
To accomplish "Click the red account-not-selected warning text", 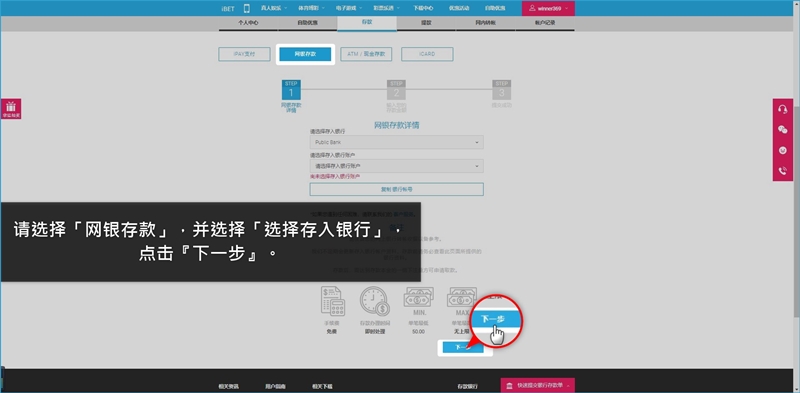I will (335, 176).
